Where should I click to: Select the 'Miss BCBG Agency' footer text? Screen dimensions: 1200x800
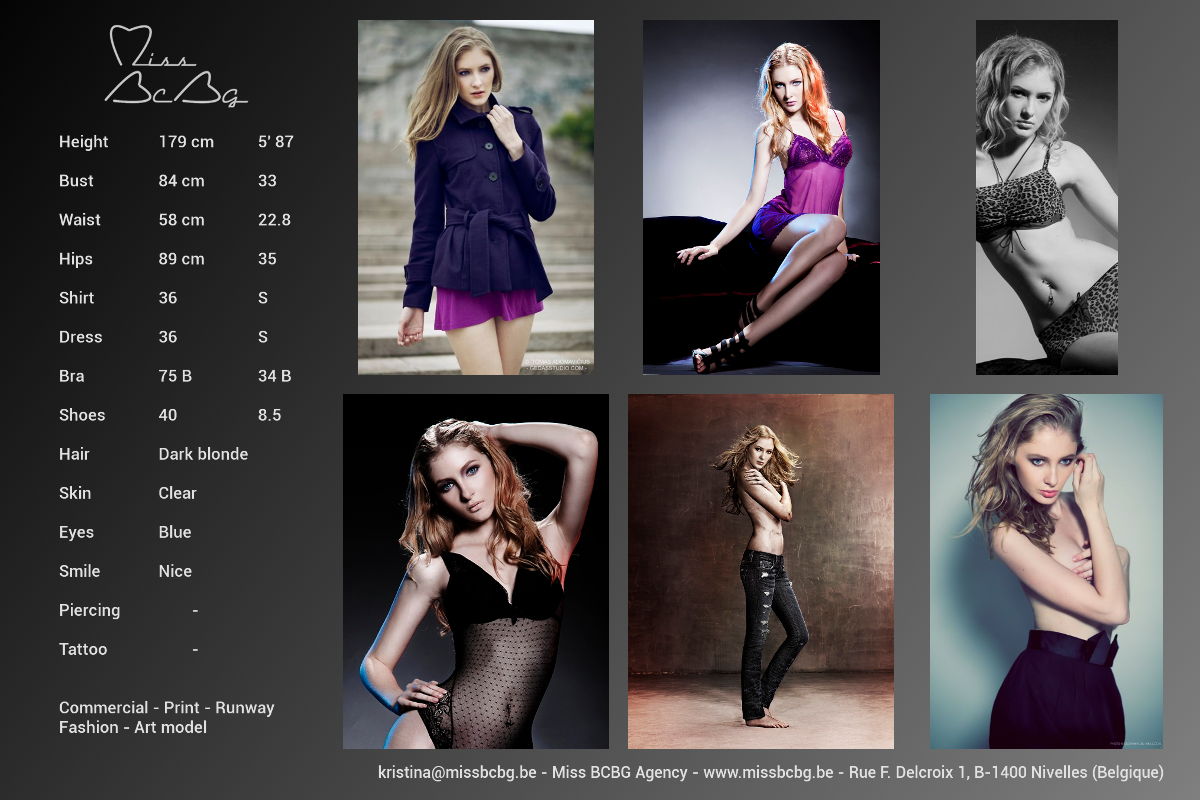click(x=620, y=772)
